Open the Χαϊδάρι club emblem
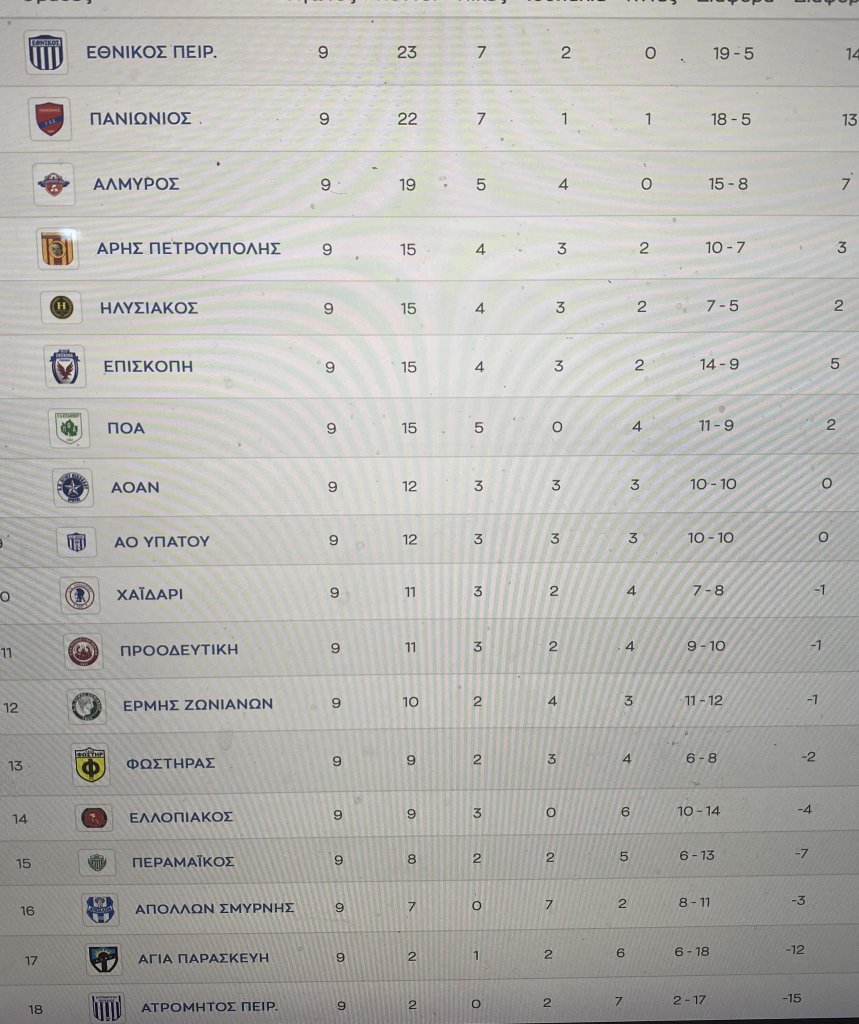The image size is (859, 1024). pos(79,595)
